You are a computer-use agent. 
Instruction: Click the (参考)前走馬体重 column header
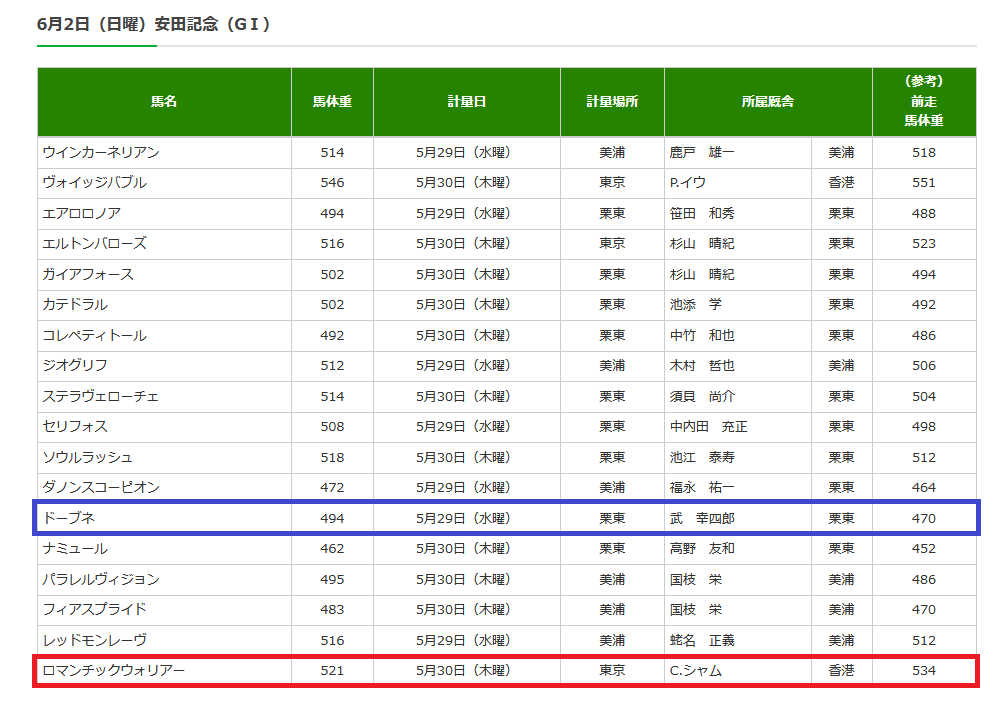pos(924,101)
